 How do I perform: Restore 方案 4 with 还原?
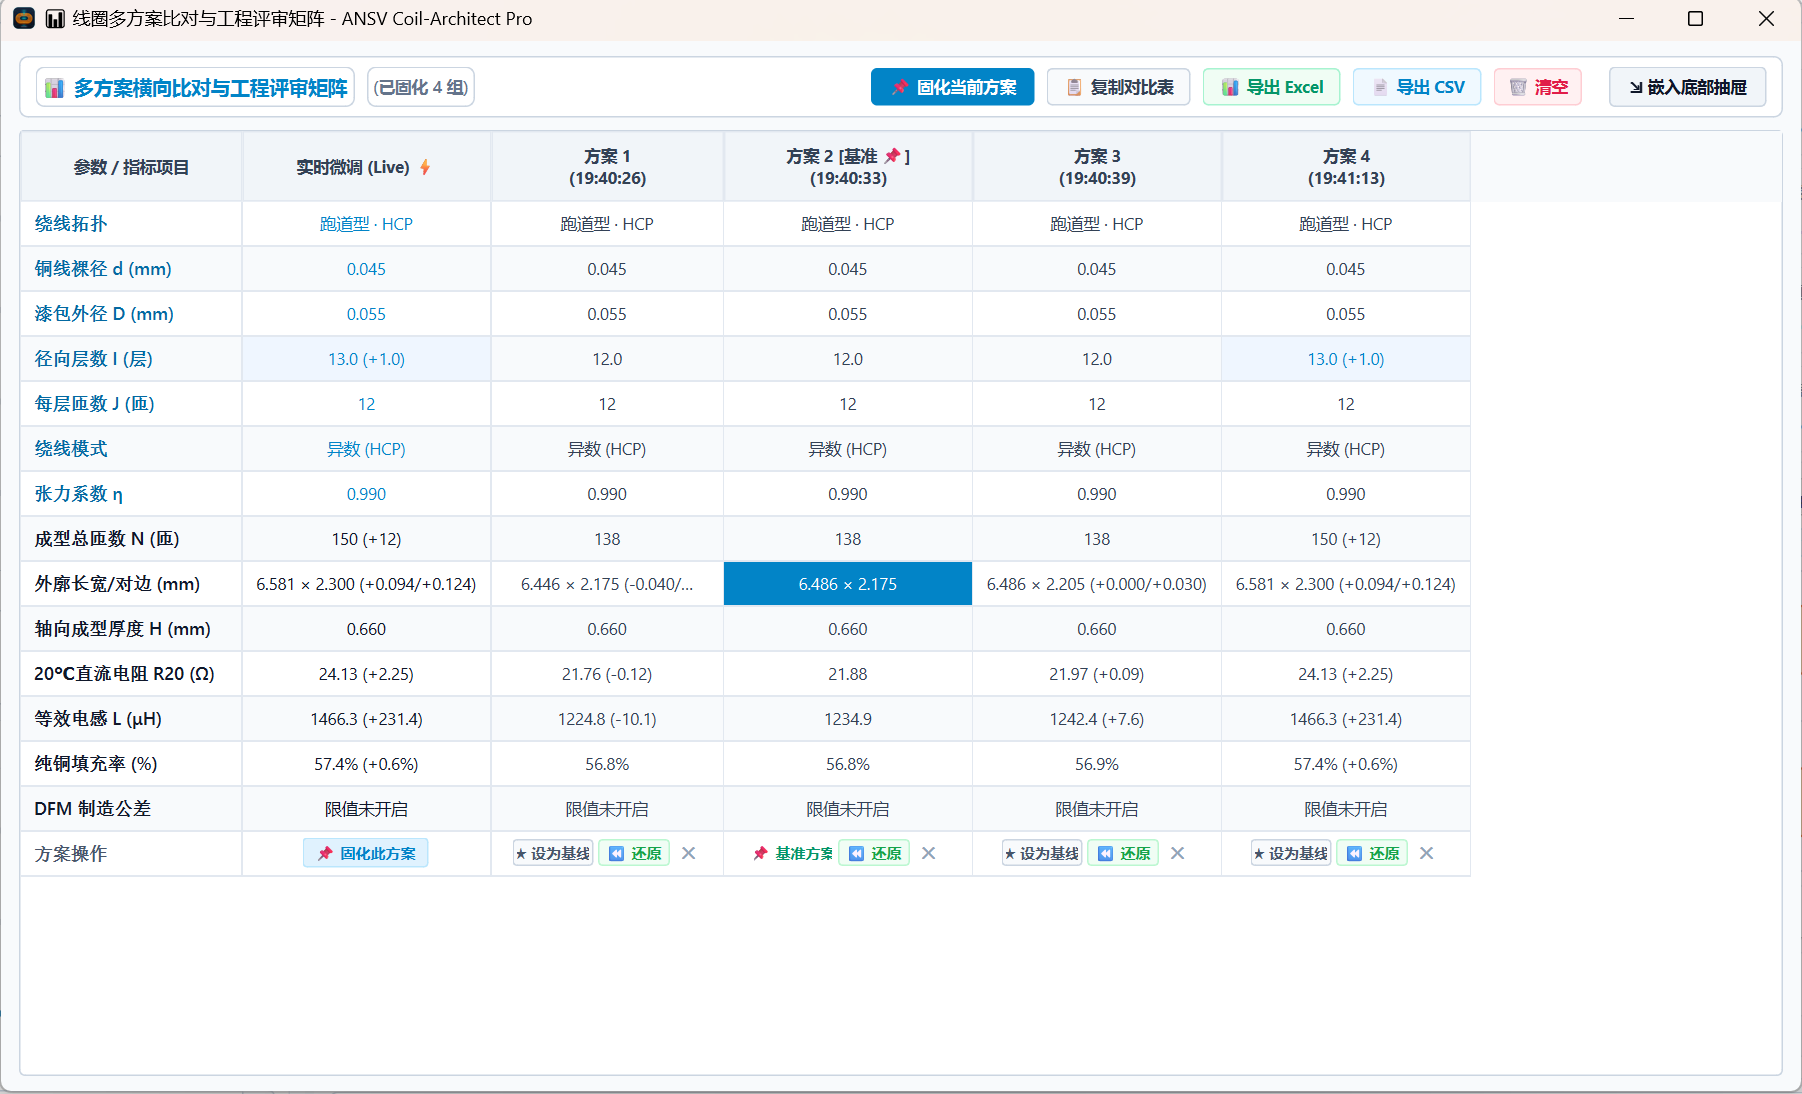pos(1372,853)
